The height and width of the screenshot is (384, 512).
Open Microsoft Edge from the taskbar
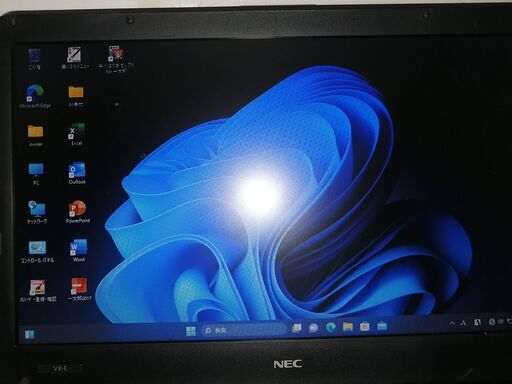point(330,327)
